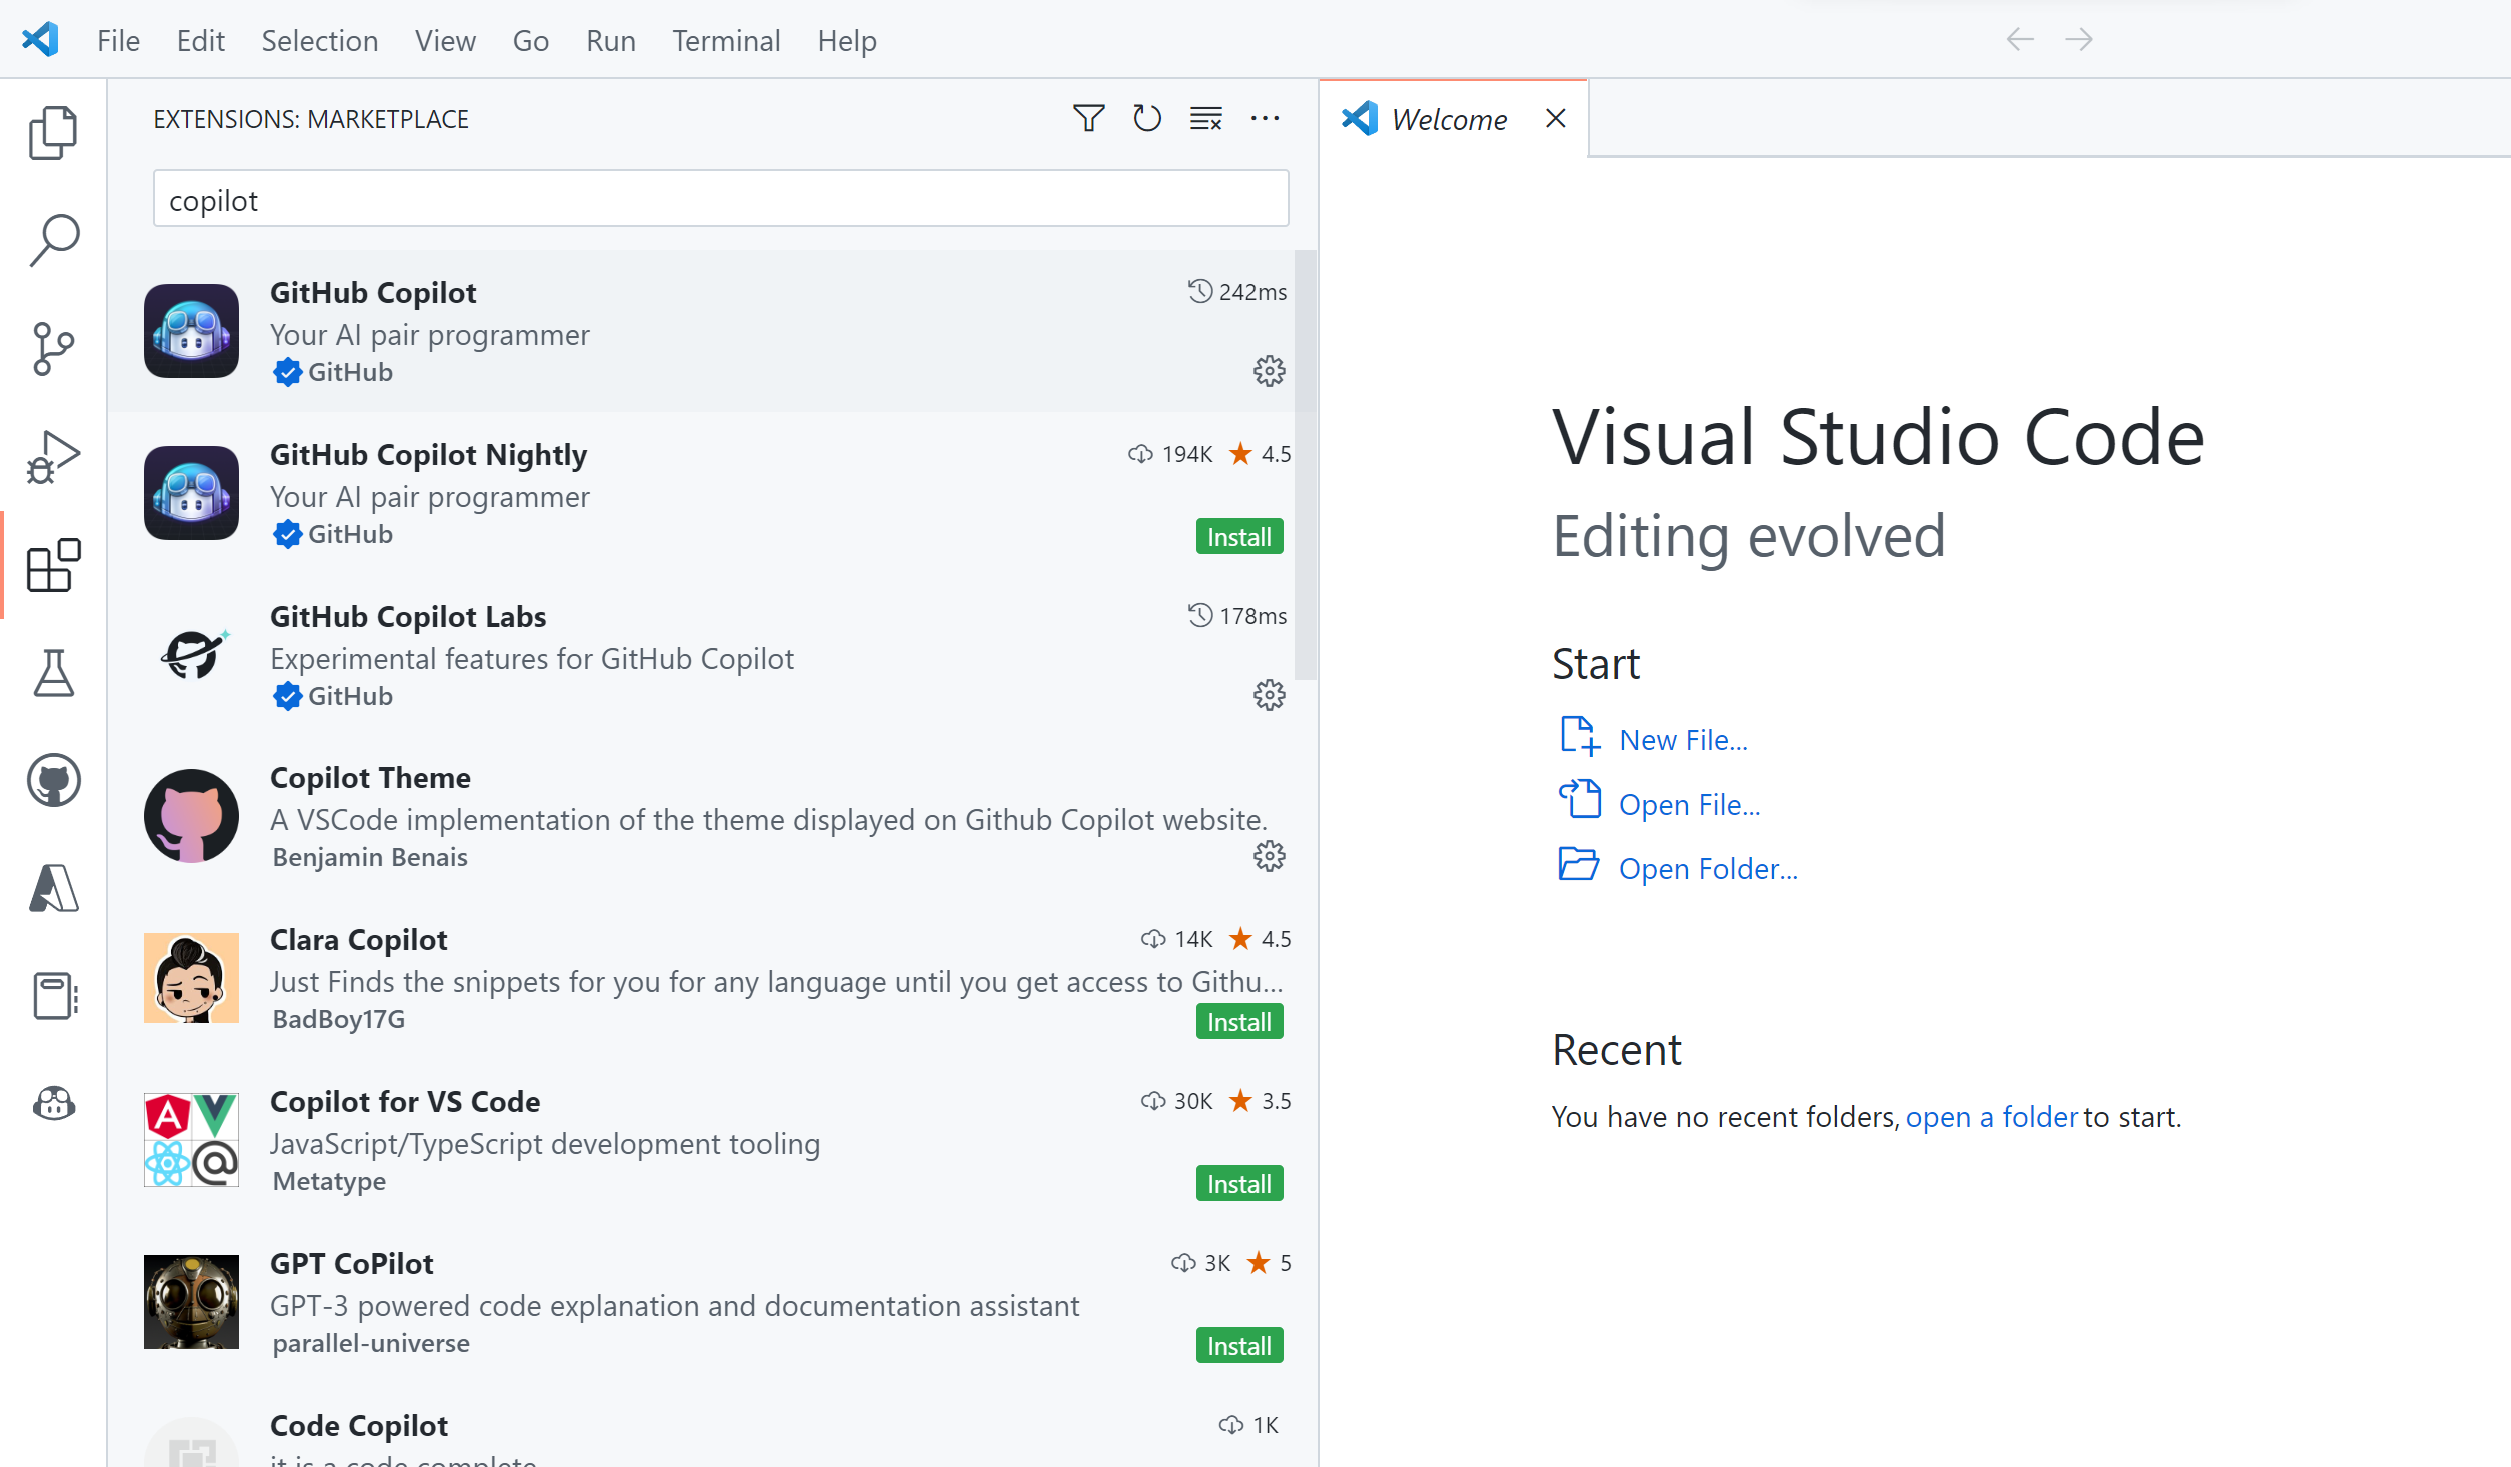2511x1467 pixels.
Task: Open Run and Debug view icon
Action: point(53,457)
